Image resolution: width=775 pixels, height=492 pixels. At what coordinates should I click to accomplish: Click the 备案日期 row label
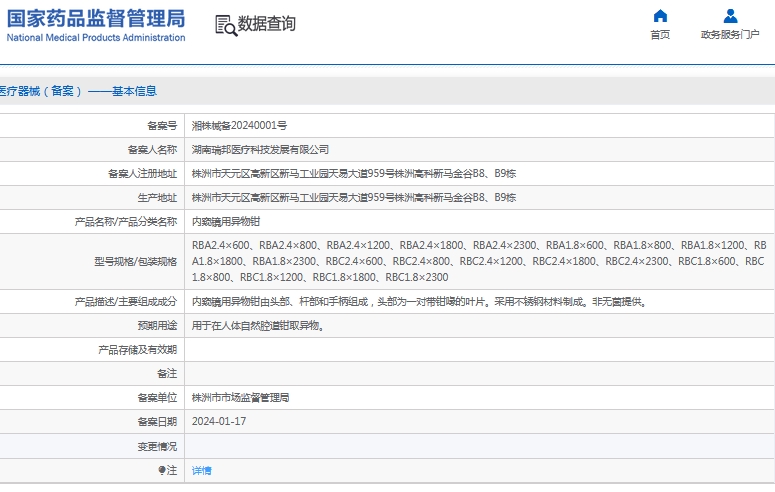(x=157, y=422)
